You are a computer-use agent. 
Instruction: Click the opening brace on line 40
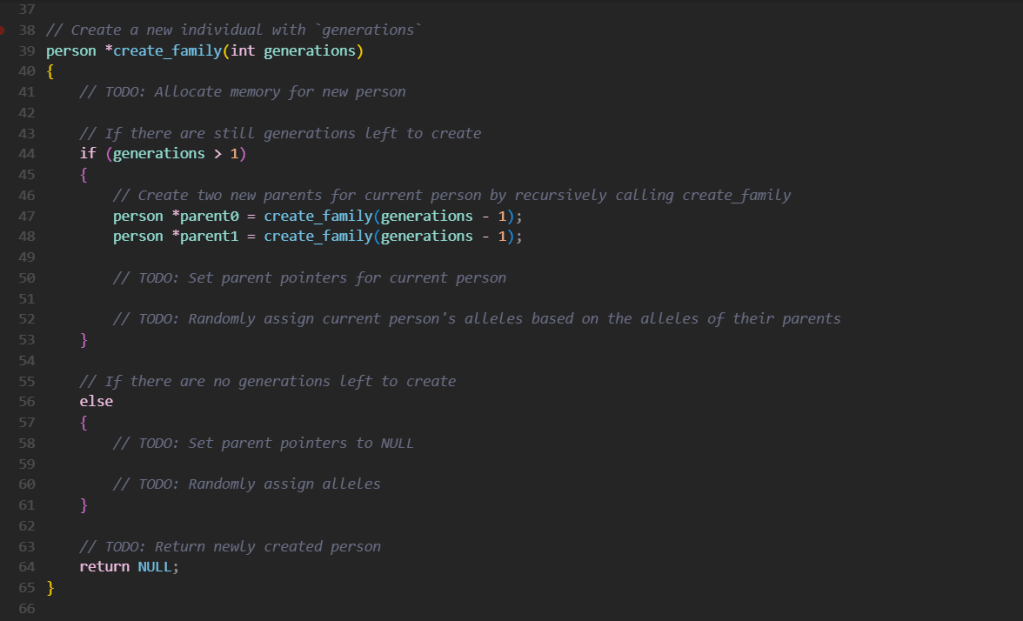tap(50, 71)
